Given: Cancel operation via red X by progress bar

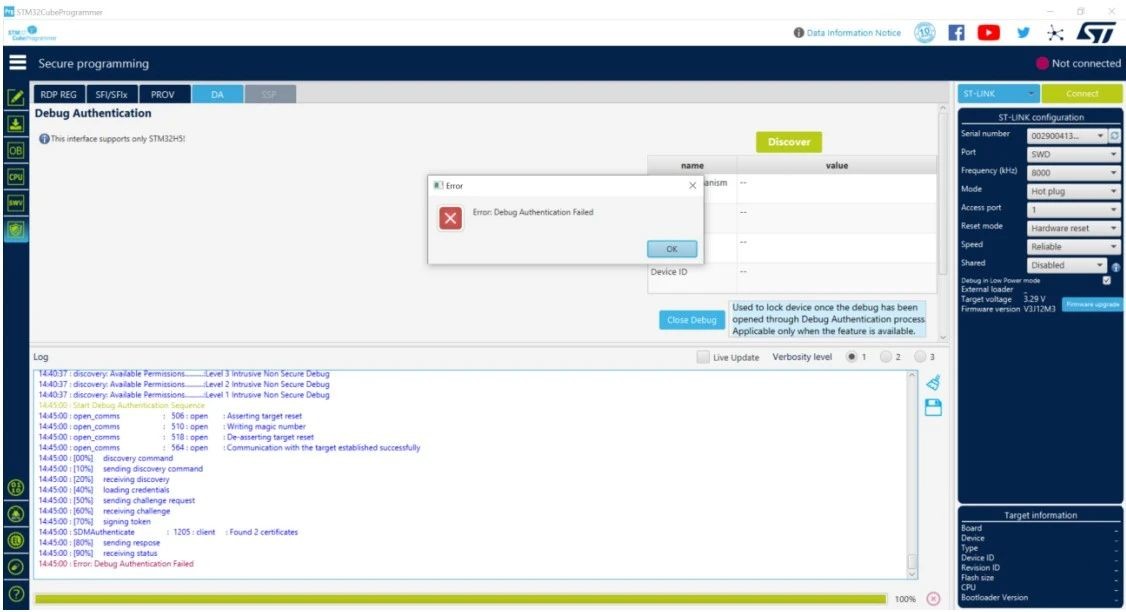Looking at the screenshot, I should [x=933, y=598].
